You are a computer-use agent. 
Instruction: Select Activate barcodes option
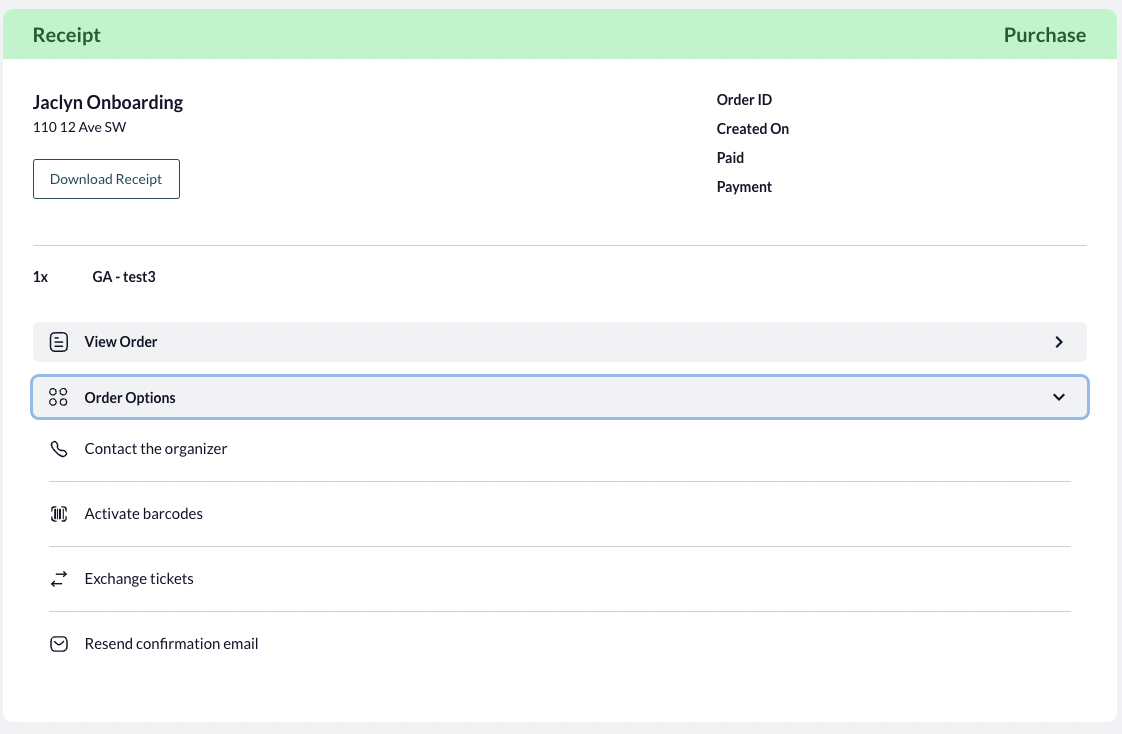pyautogui.click(x=560, y=514)
